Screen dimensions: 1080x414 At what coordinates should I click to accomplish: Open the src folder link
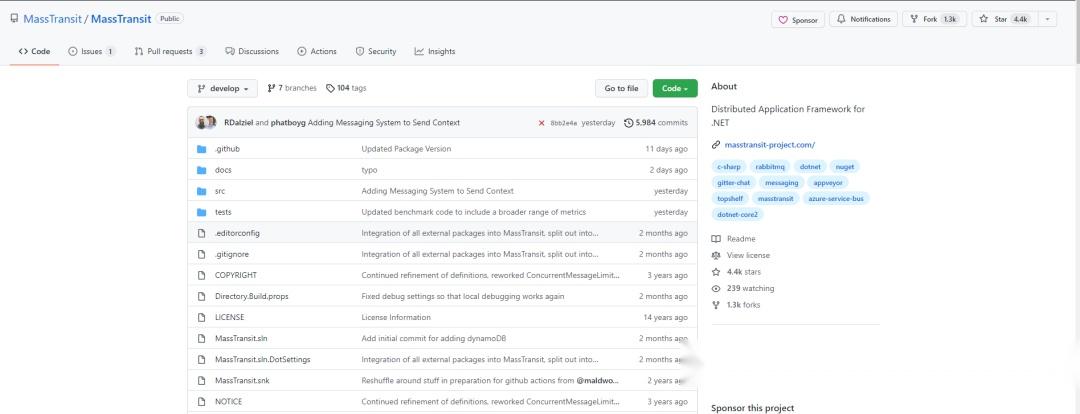[x=220, y=191]
